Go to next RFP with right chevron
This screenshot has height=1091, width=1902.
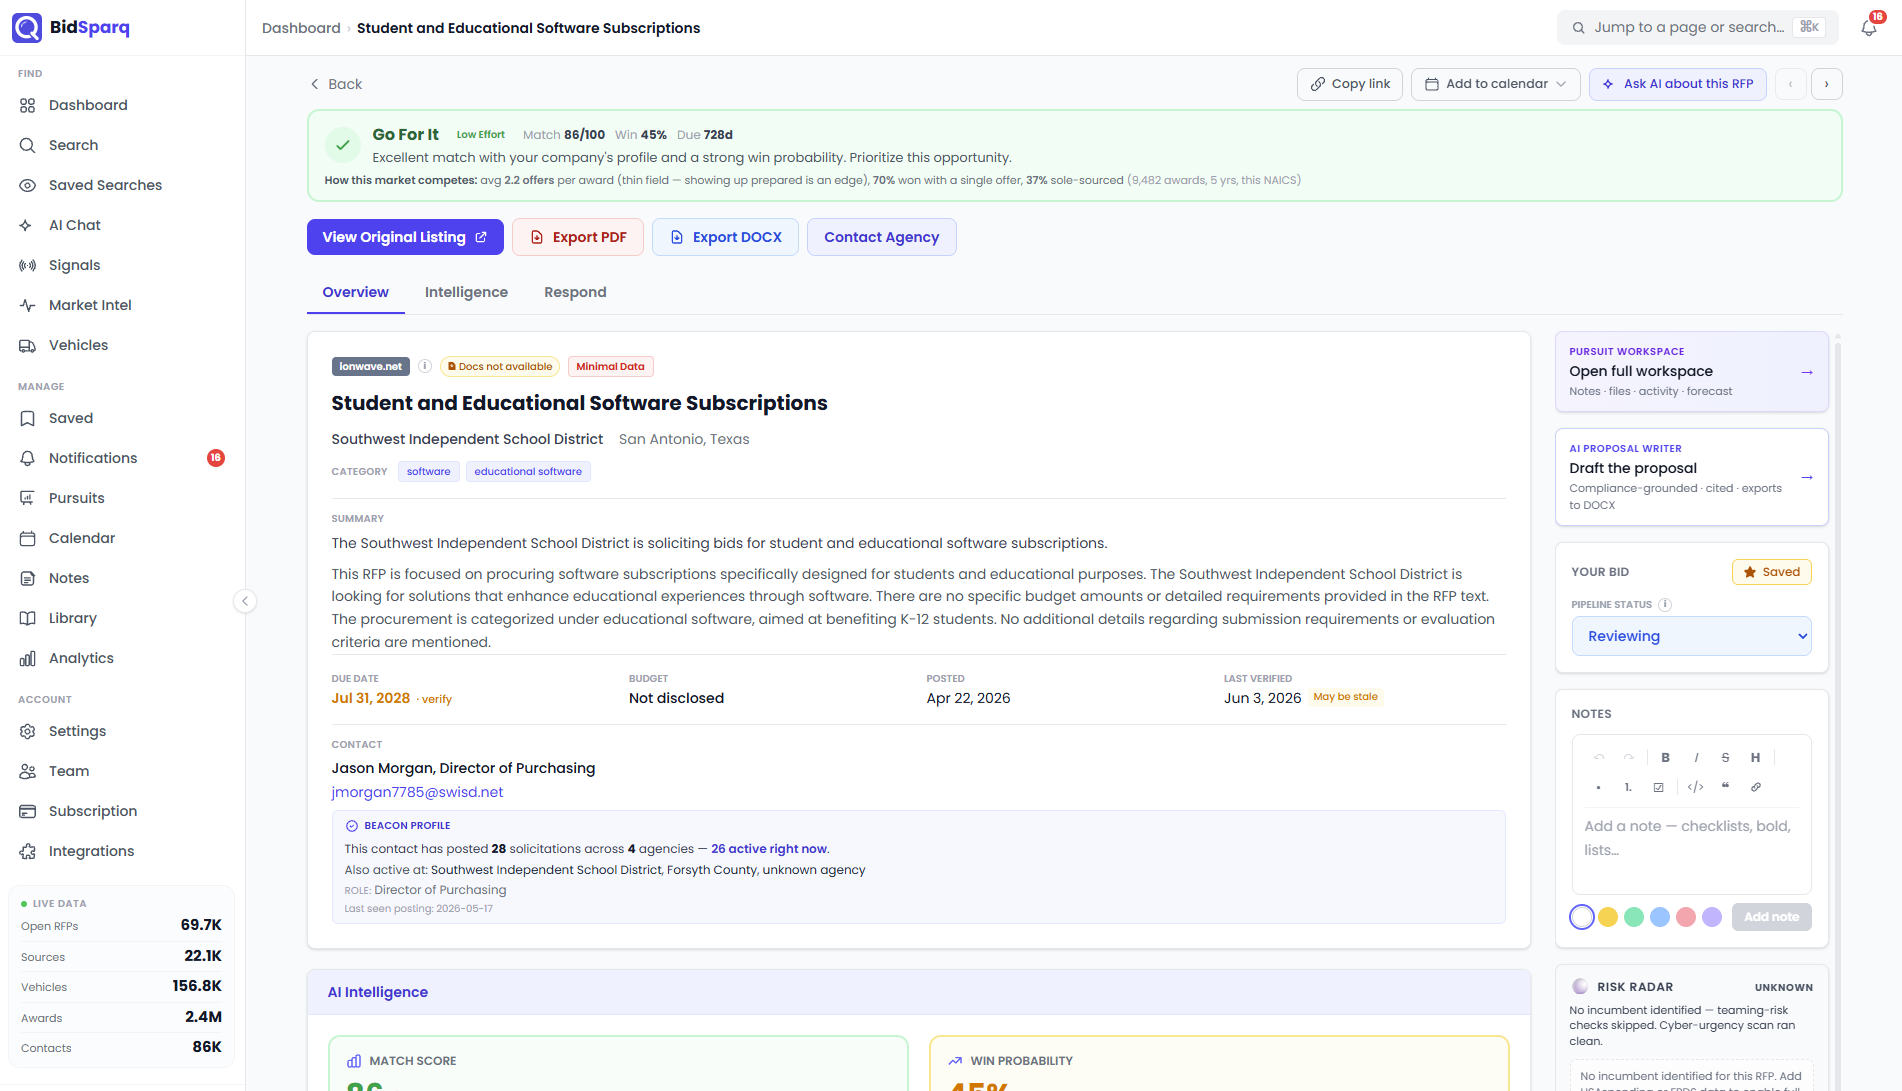point(1827,84)
